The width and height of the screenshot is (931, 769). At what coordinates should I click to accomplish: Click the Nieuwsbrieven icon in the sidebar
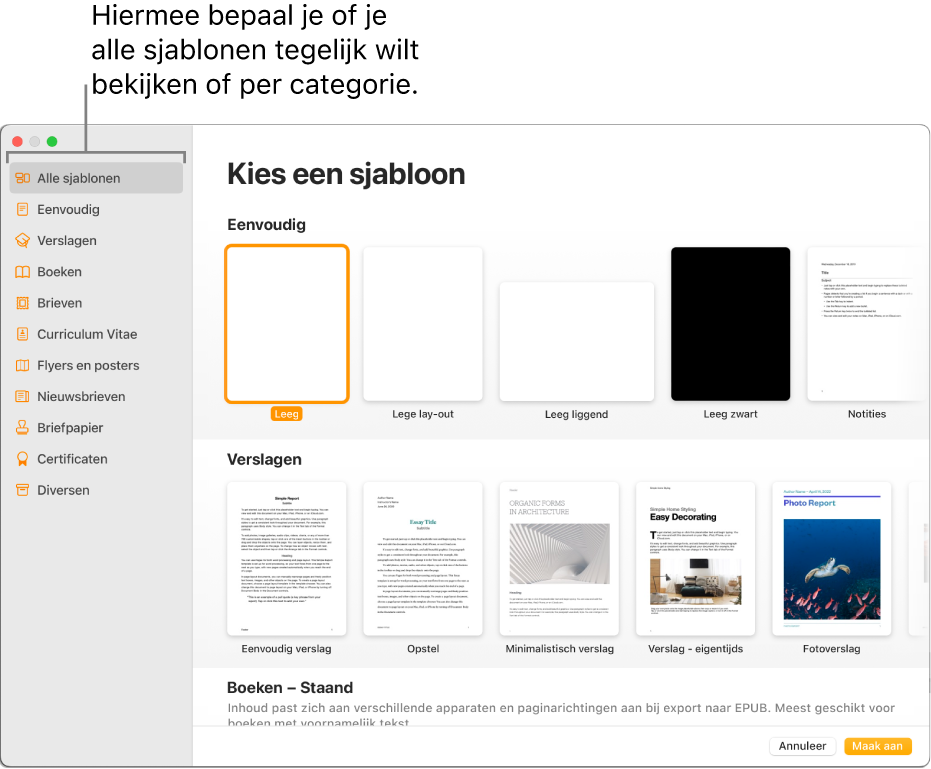point(23,397)
